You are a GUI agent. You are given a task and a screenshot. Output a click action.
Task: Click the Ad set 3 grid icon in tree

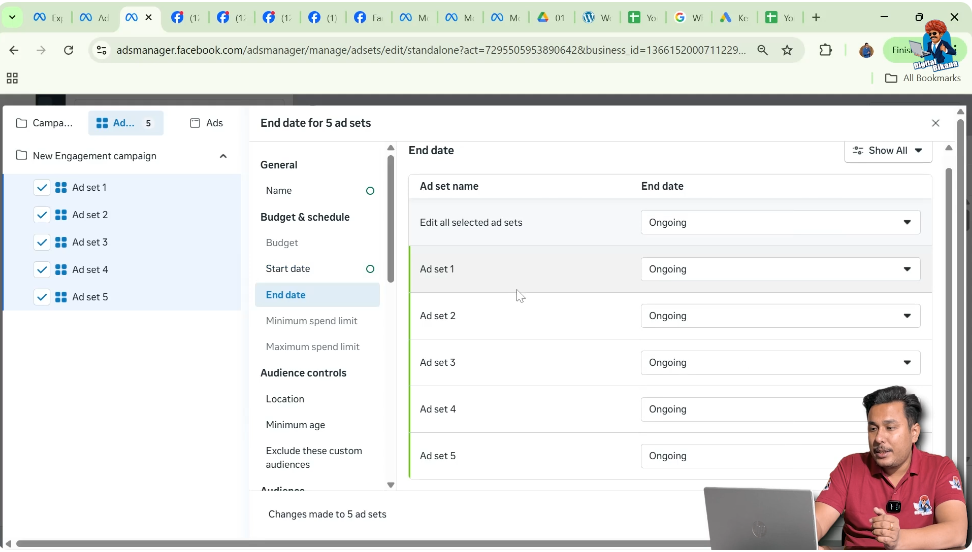(x=61, y=242)
